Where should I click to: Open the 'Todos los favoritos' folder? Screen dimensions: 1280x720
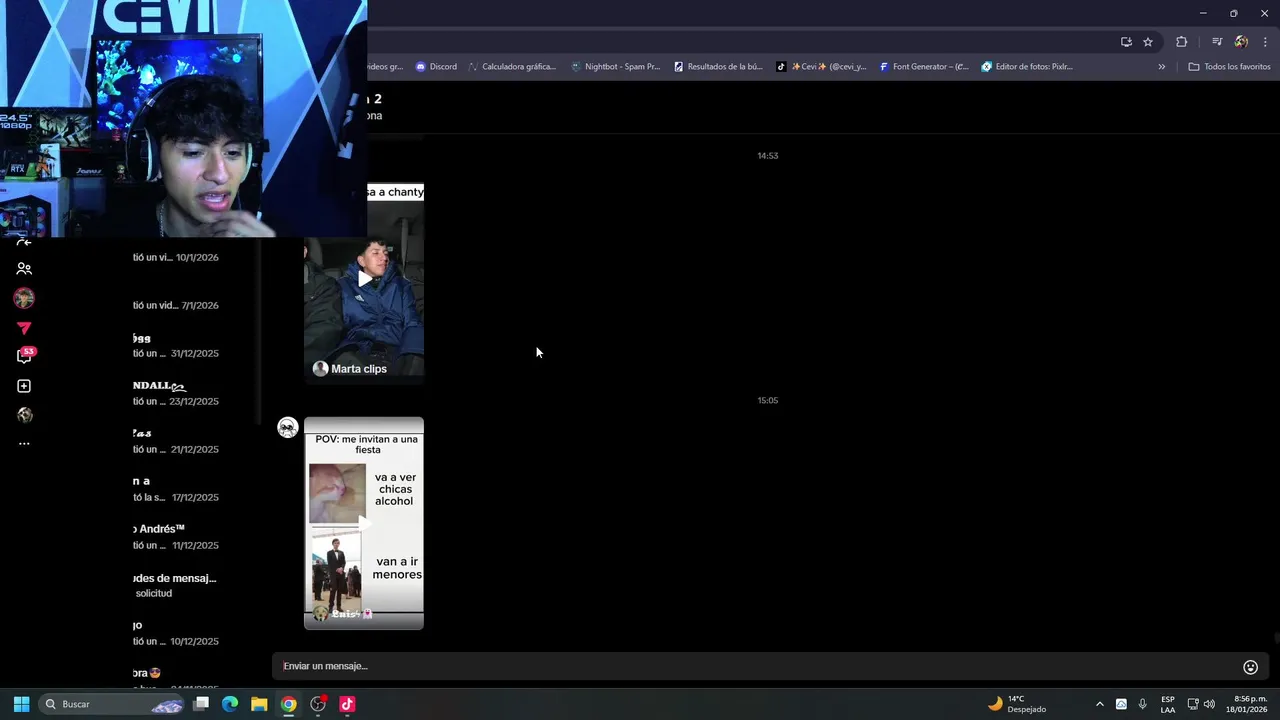(x=1229, y=67)
